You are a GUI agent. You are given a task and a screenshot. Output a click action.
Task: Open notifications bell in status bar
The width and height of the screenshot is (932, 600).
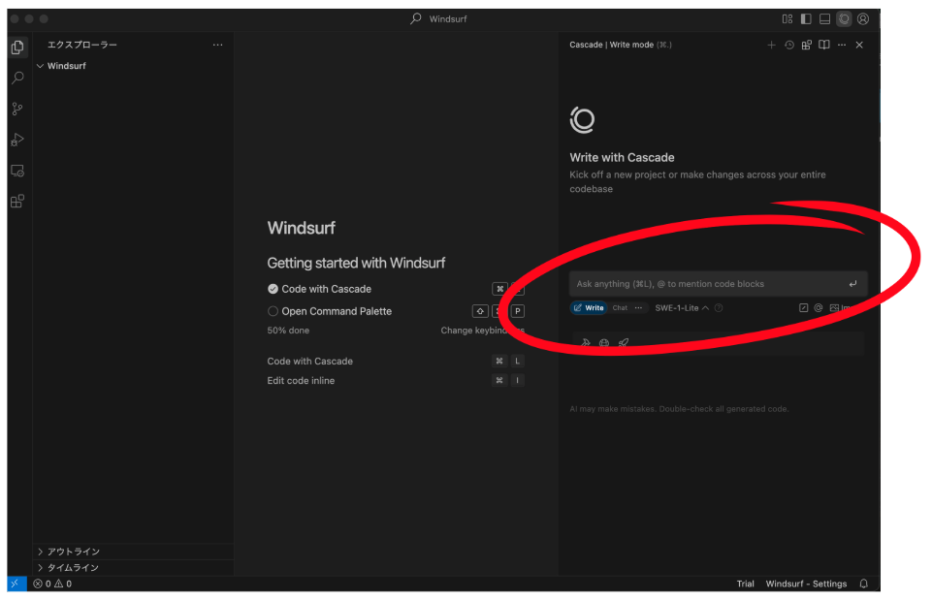pyautogui.click(x=864, y=584)
